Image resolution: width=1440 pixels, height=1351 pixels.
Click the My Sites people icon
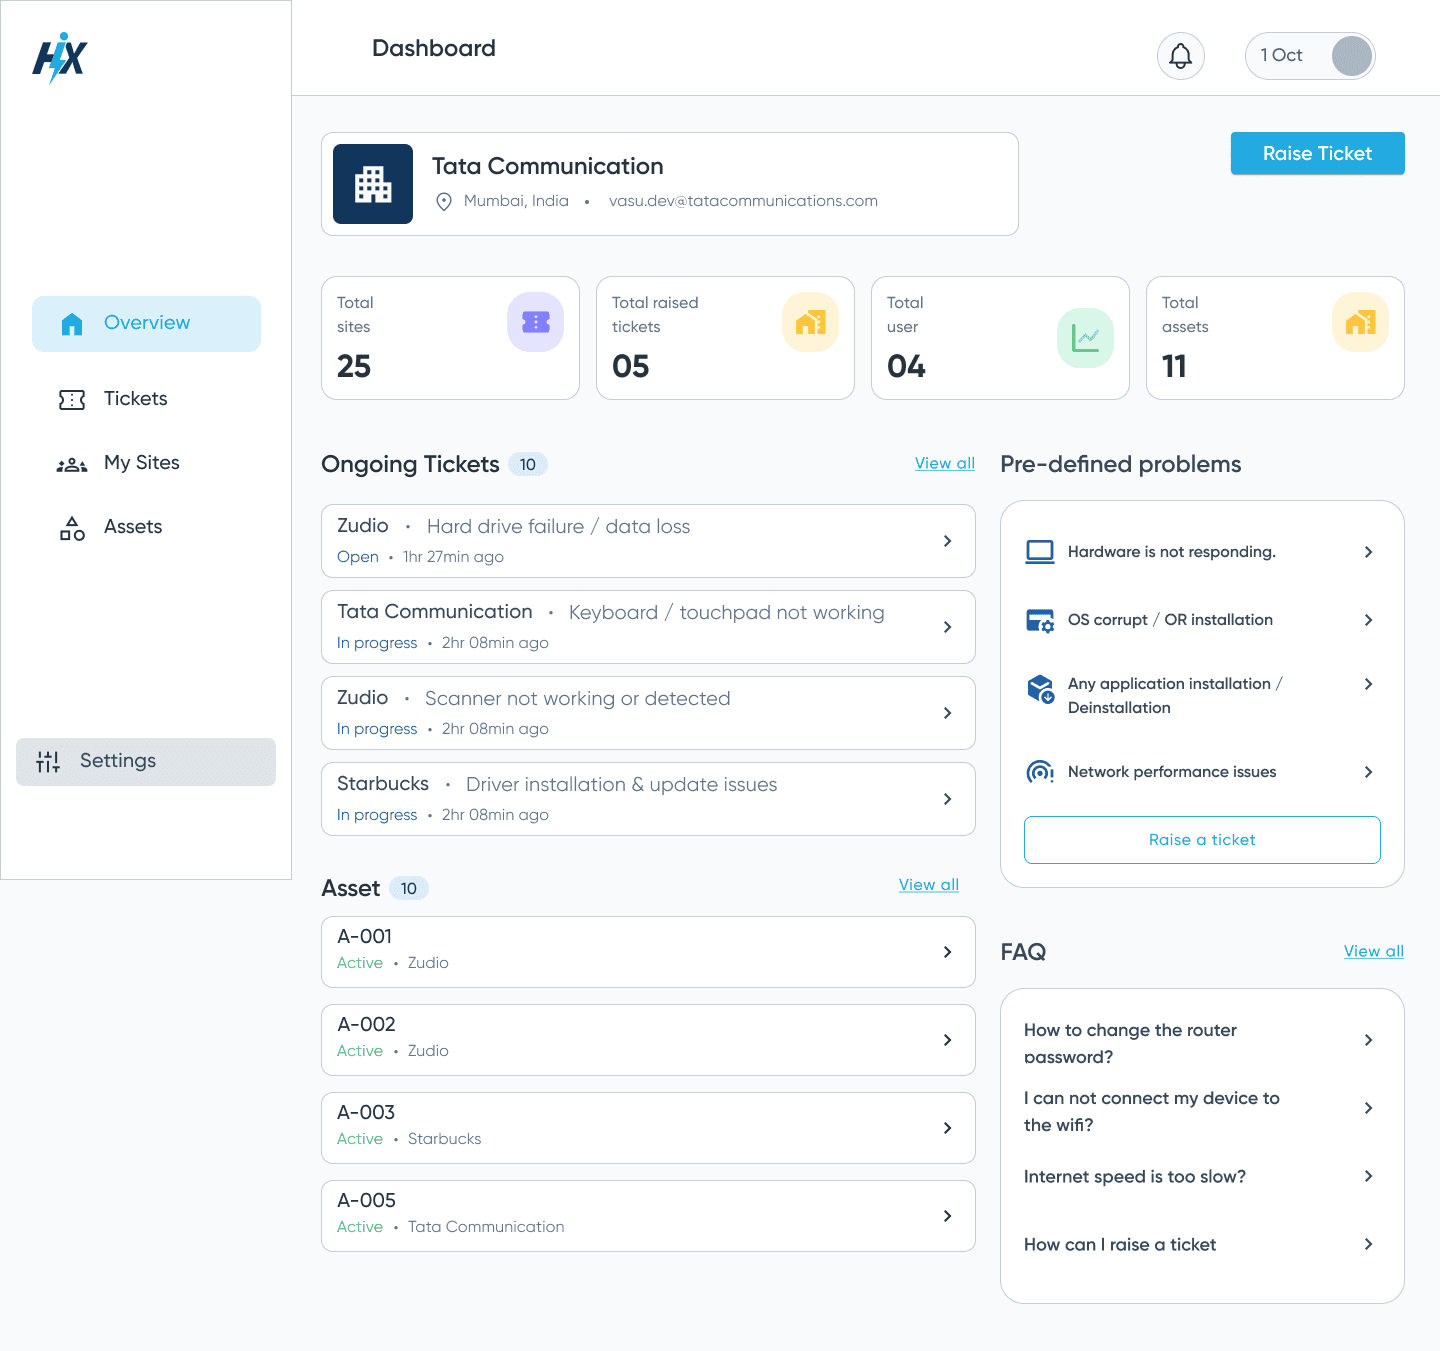coord(72,464)
